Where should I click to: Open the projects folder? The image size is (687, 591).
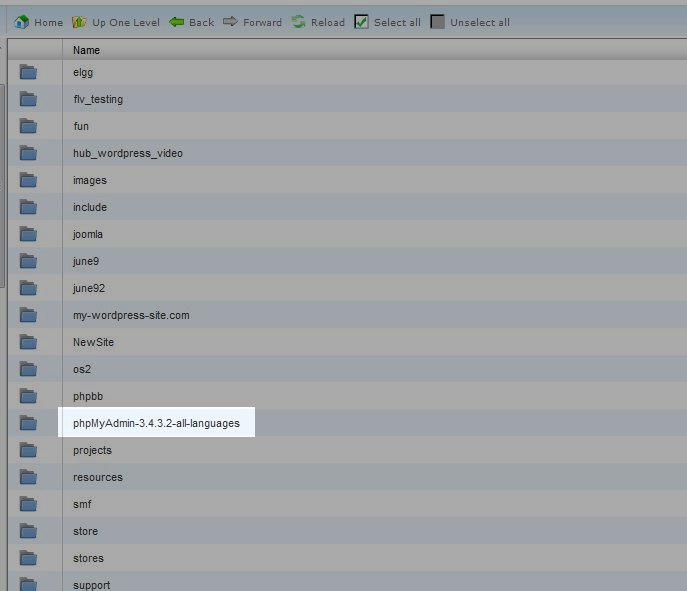click(92, 450)
